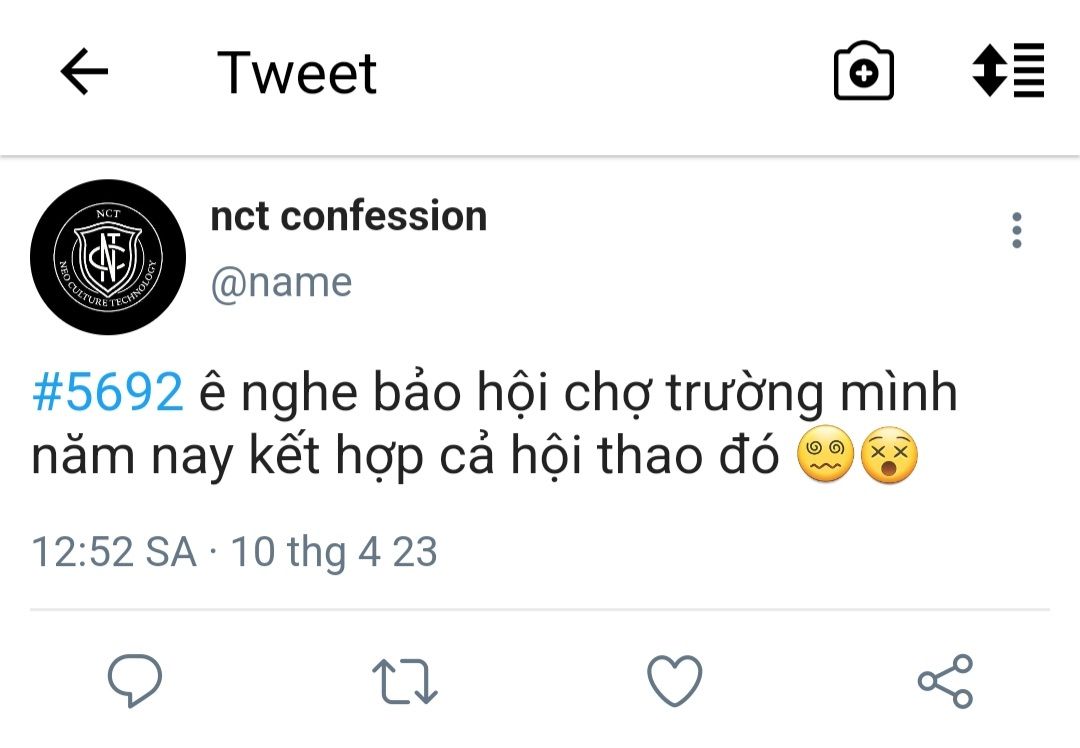Viewport: 1080px width, 748px height.
Task: Click the 10 thg 4 23 date
Action: (334, 552)
